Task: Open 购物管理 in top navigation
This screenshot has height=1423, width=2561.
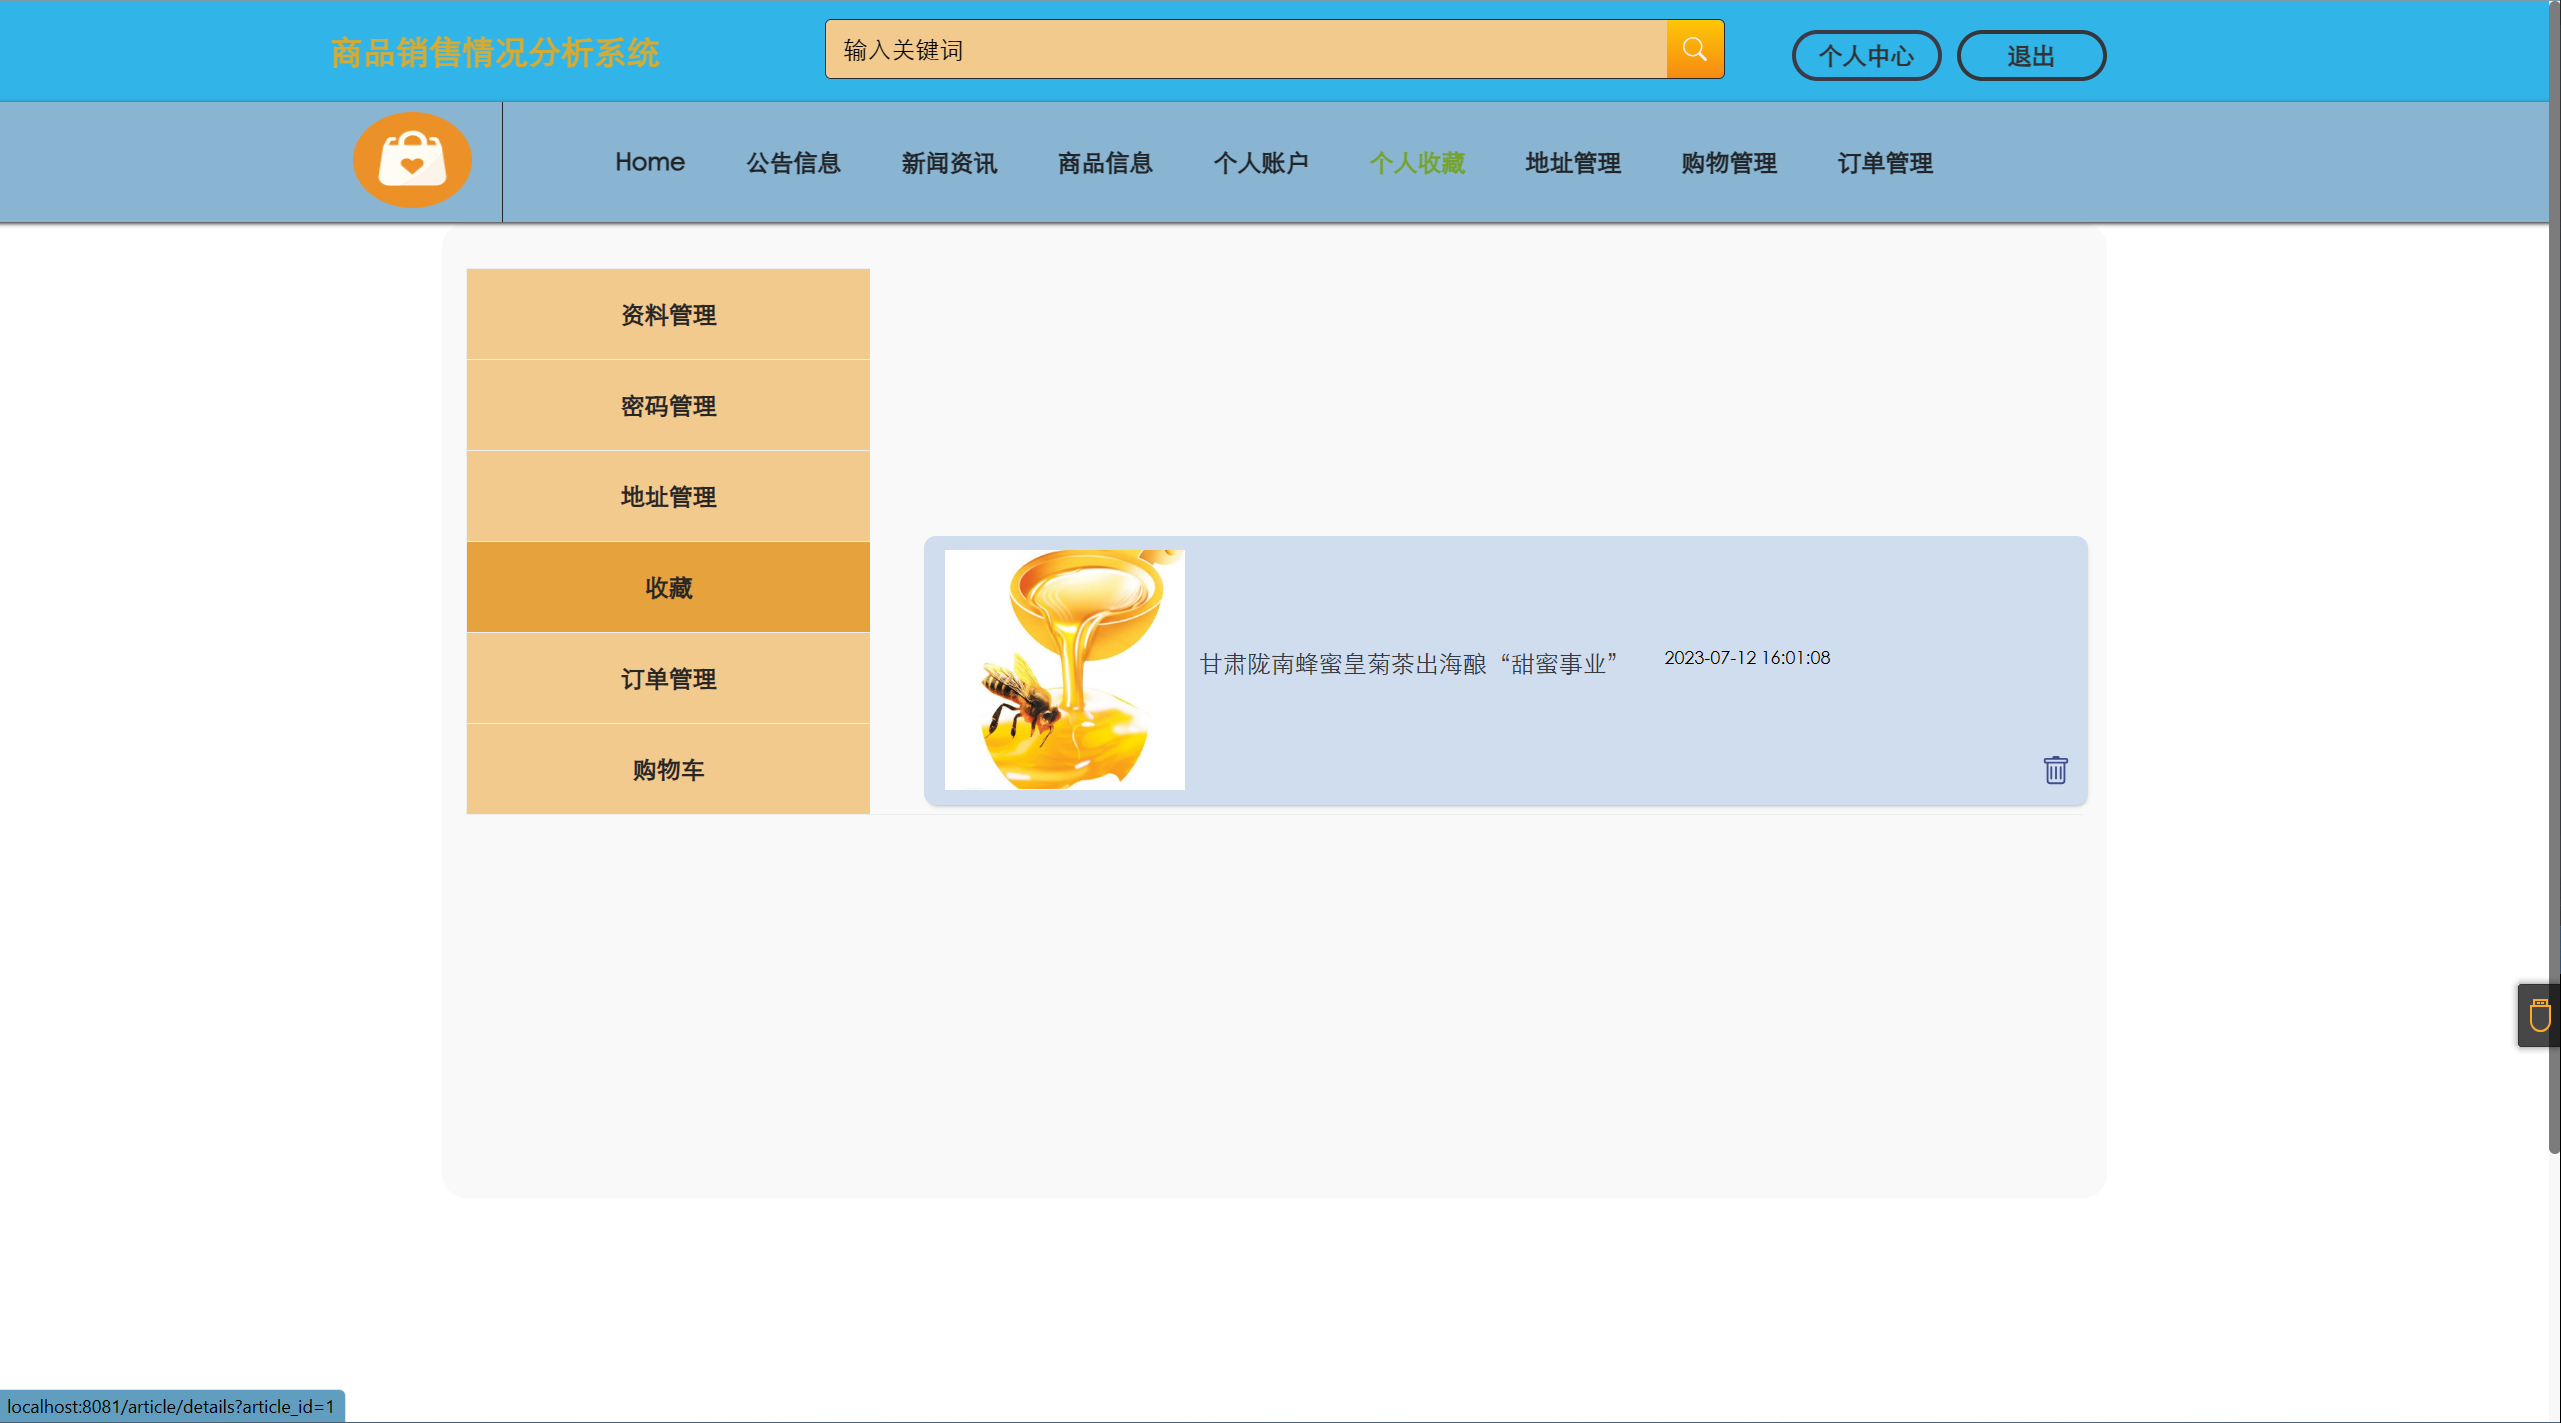Action: (1729, 163)
